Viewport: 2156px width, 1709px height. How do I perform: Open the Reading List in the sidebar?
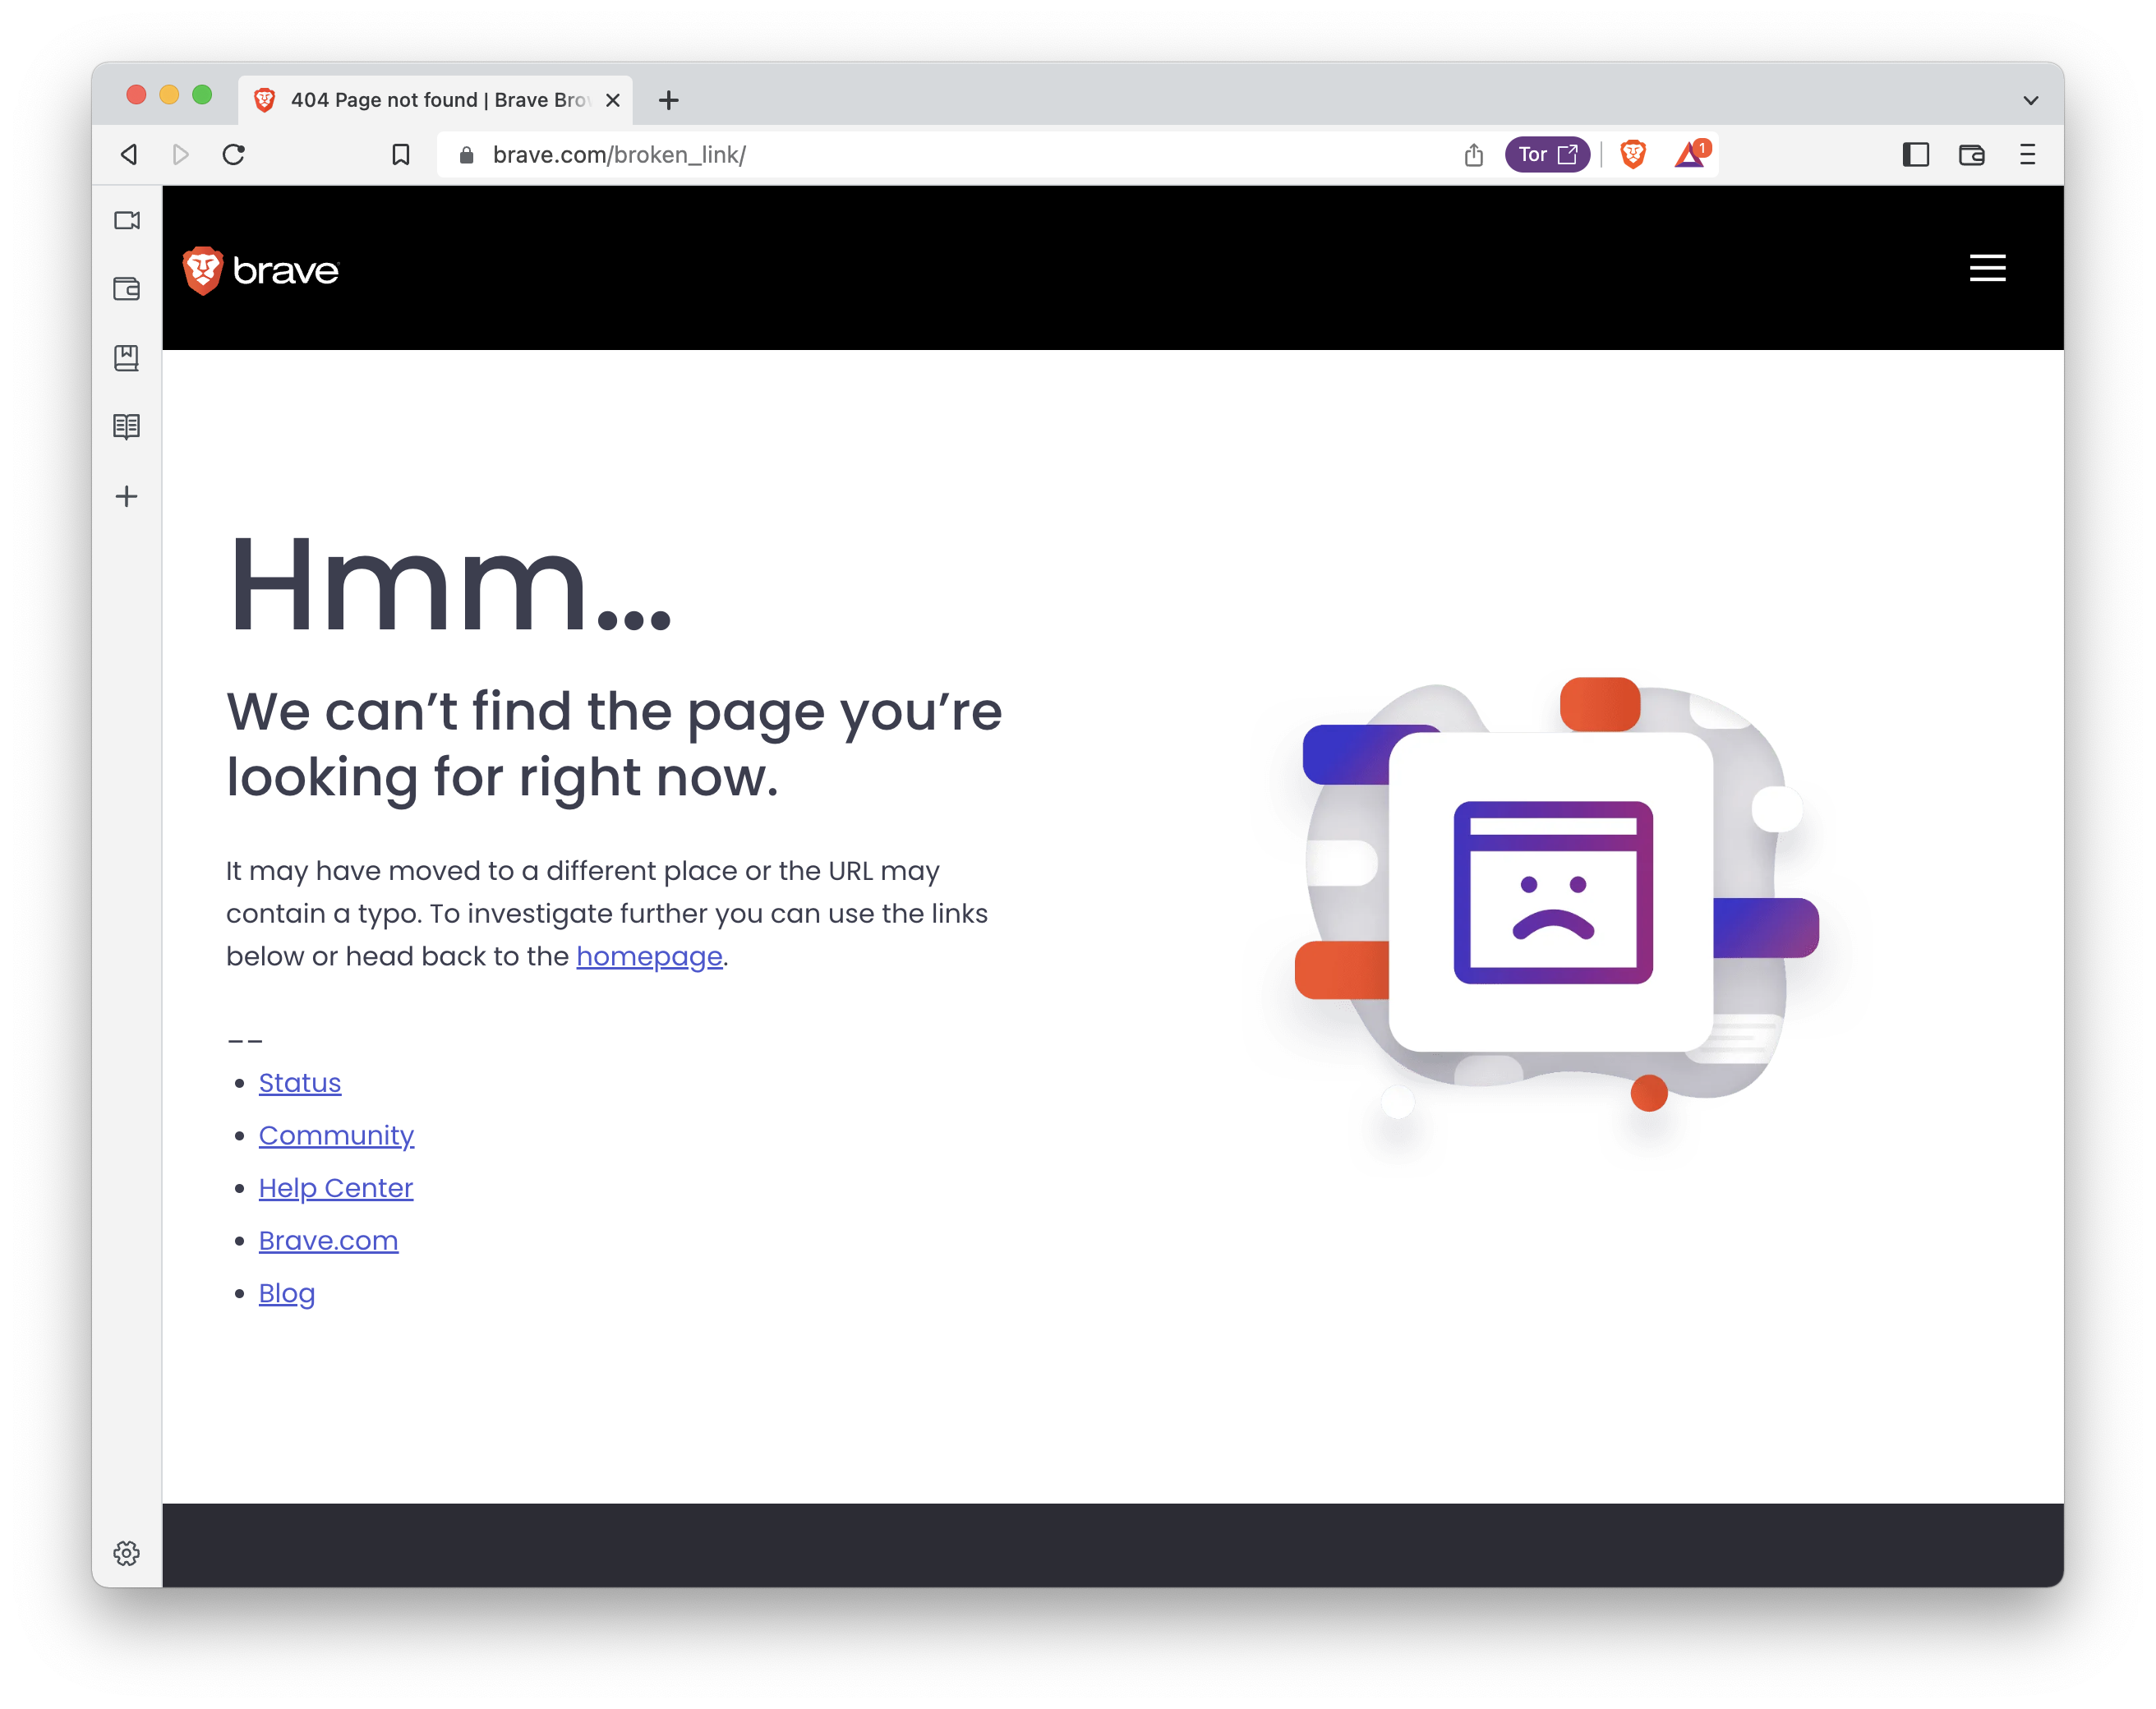coord(127,426)
